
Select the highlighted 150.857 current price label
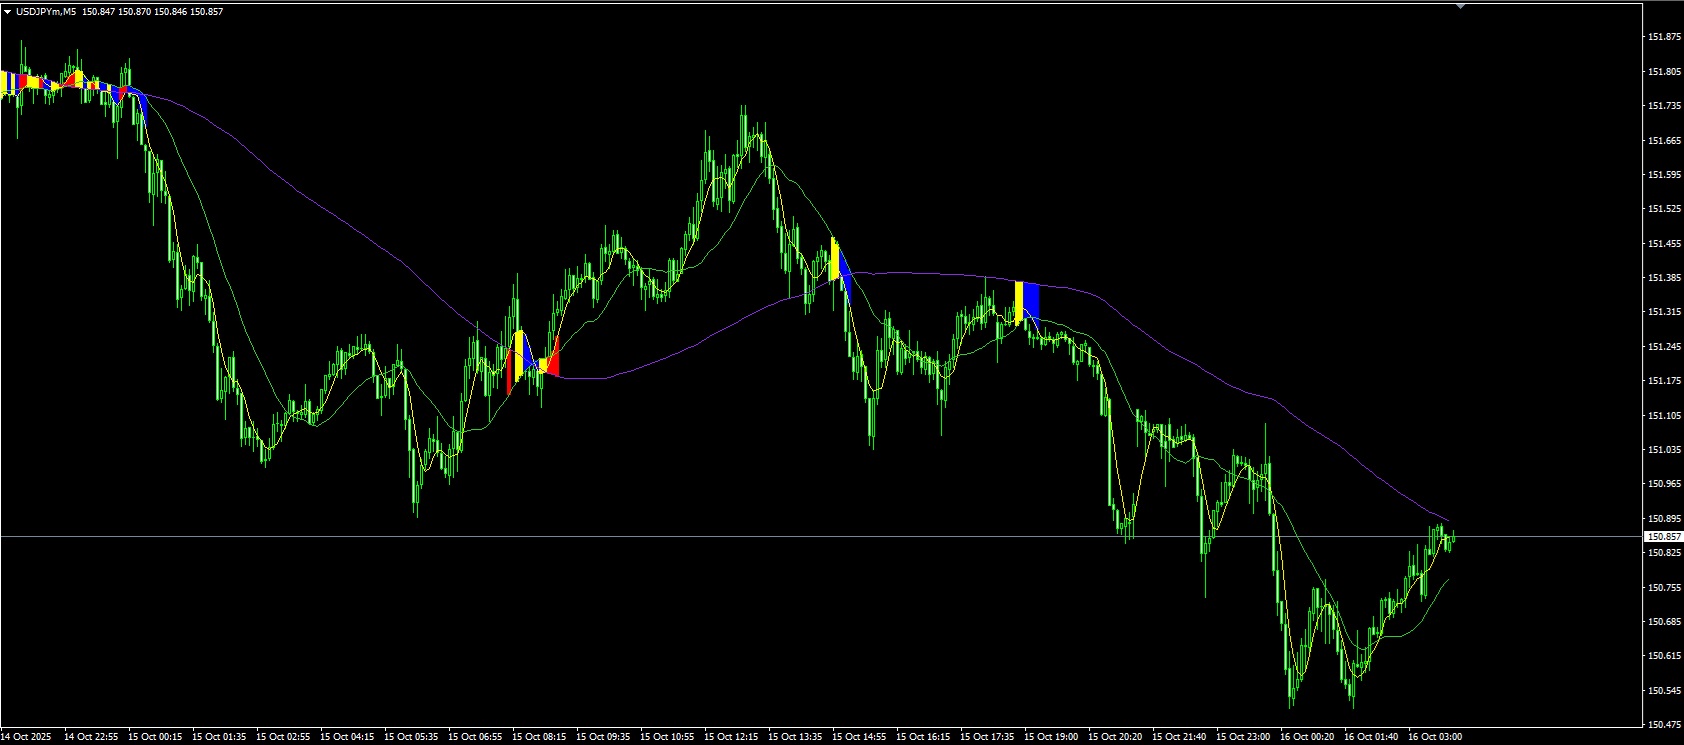click(x=1661, y=537)
